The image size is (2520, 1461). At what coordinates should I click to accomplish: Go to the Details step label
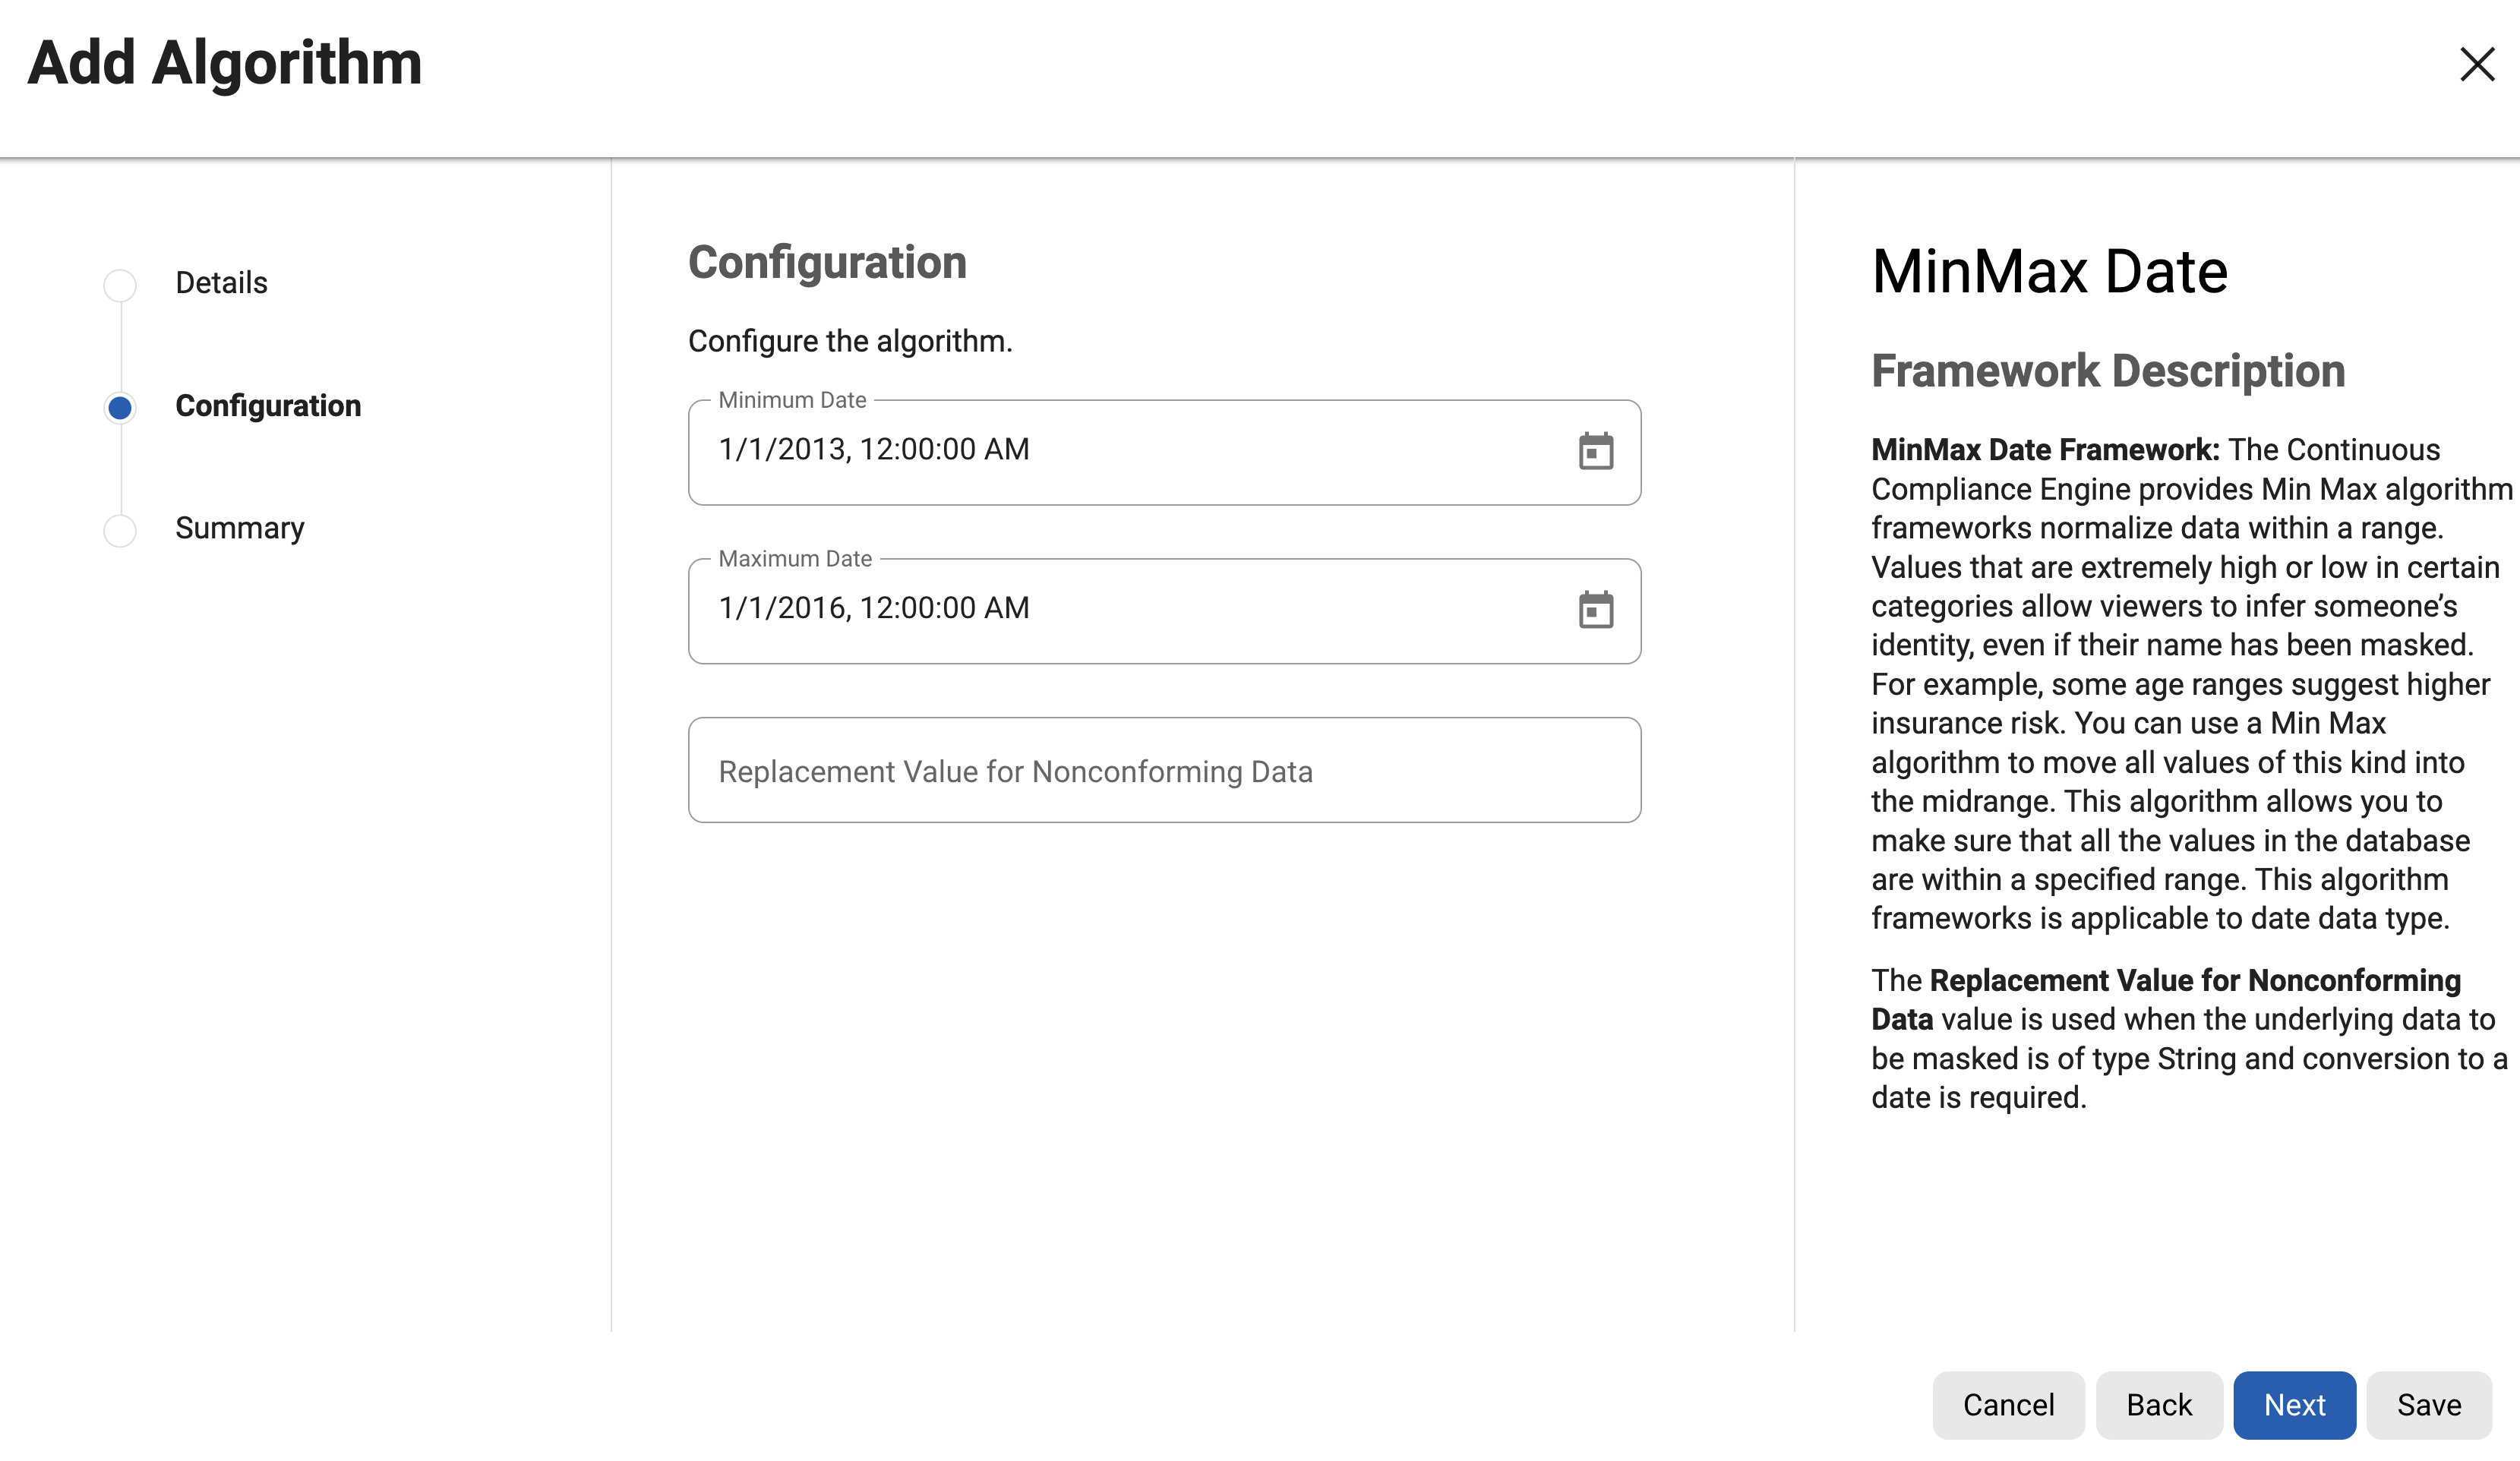(x=221, y=283)
